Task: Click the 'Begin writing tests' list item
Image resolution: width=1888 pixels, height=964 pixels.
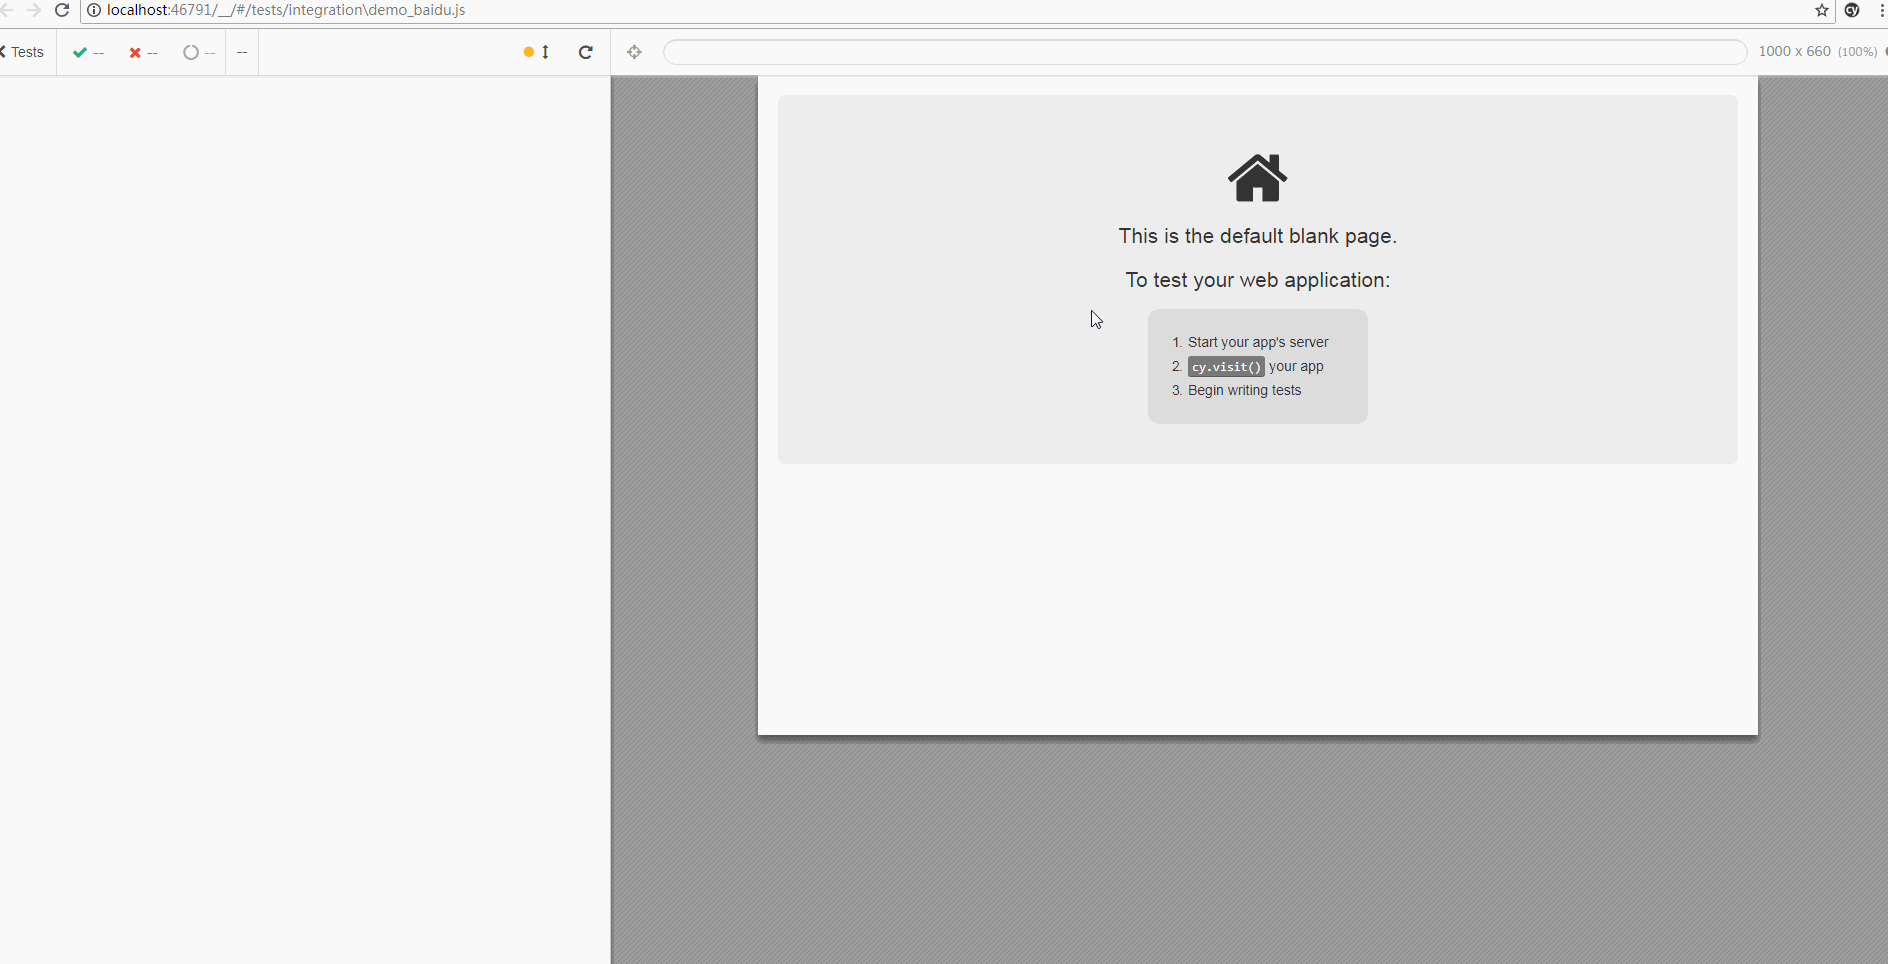Action: pos(1244,390)
